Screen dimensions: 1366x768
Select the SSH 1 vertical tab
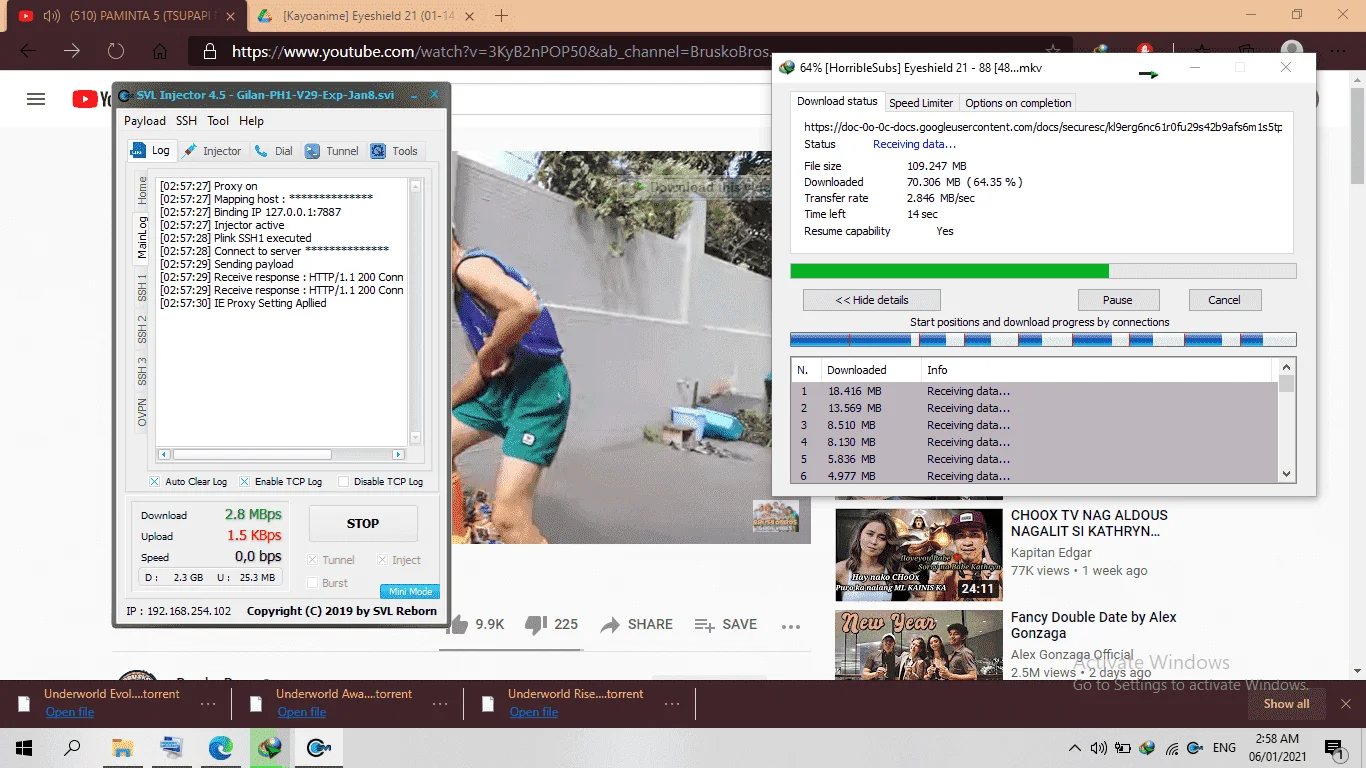point(143,287)
